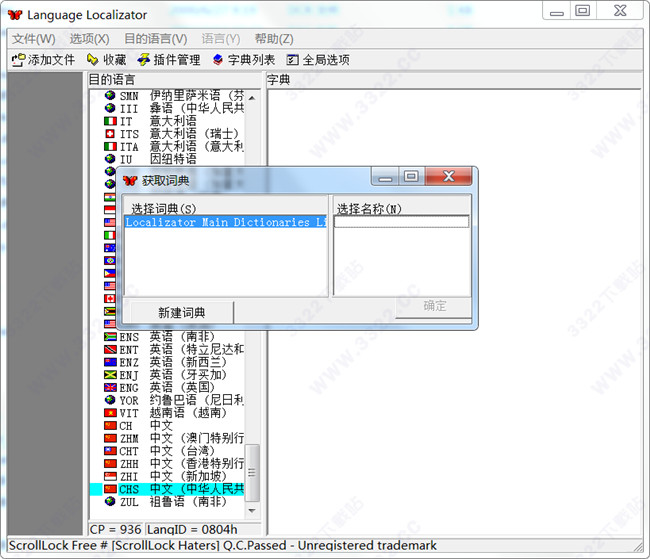
Task: Click South Africa flag of ENS row
Action: click(110, 337)
